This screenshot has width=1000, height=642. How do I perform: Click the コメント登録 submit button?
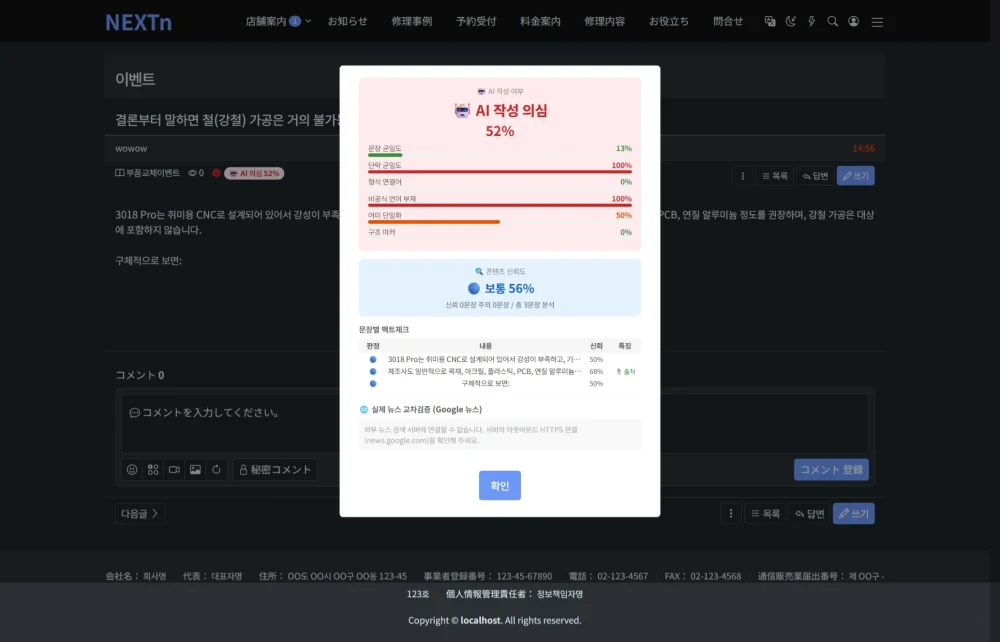coord(831,469)
